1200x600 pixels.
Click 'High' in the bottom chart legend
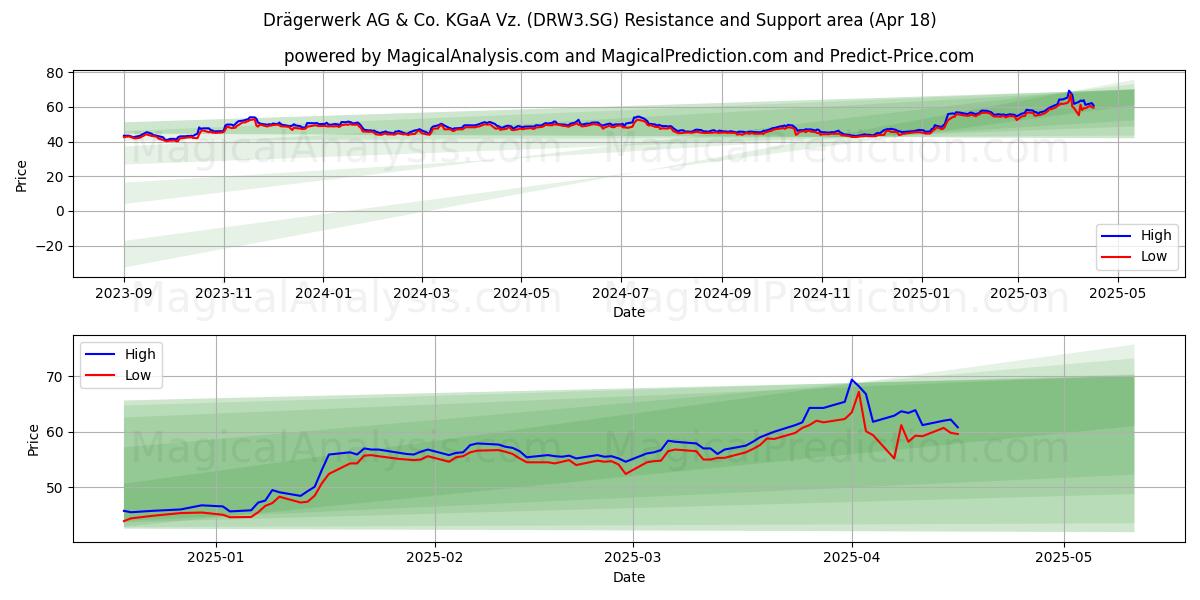(140, 354)
